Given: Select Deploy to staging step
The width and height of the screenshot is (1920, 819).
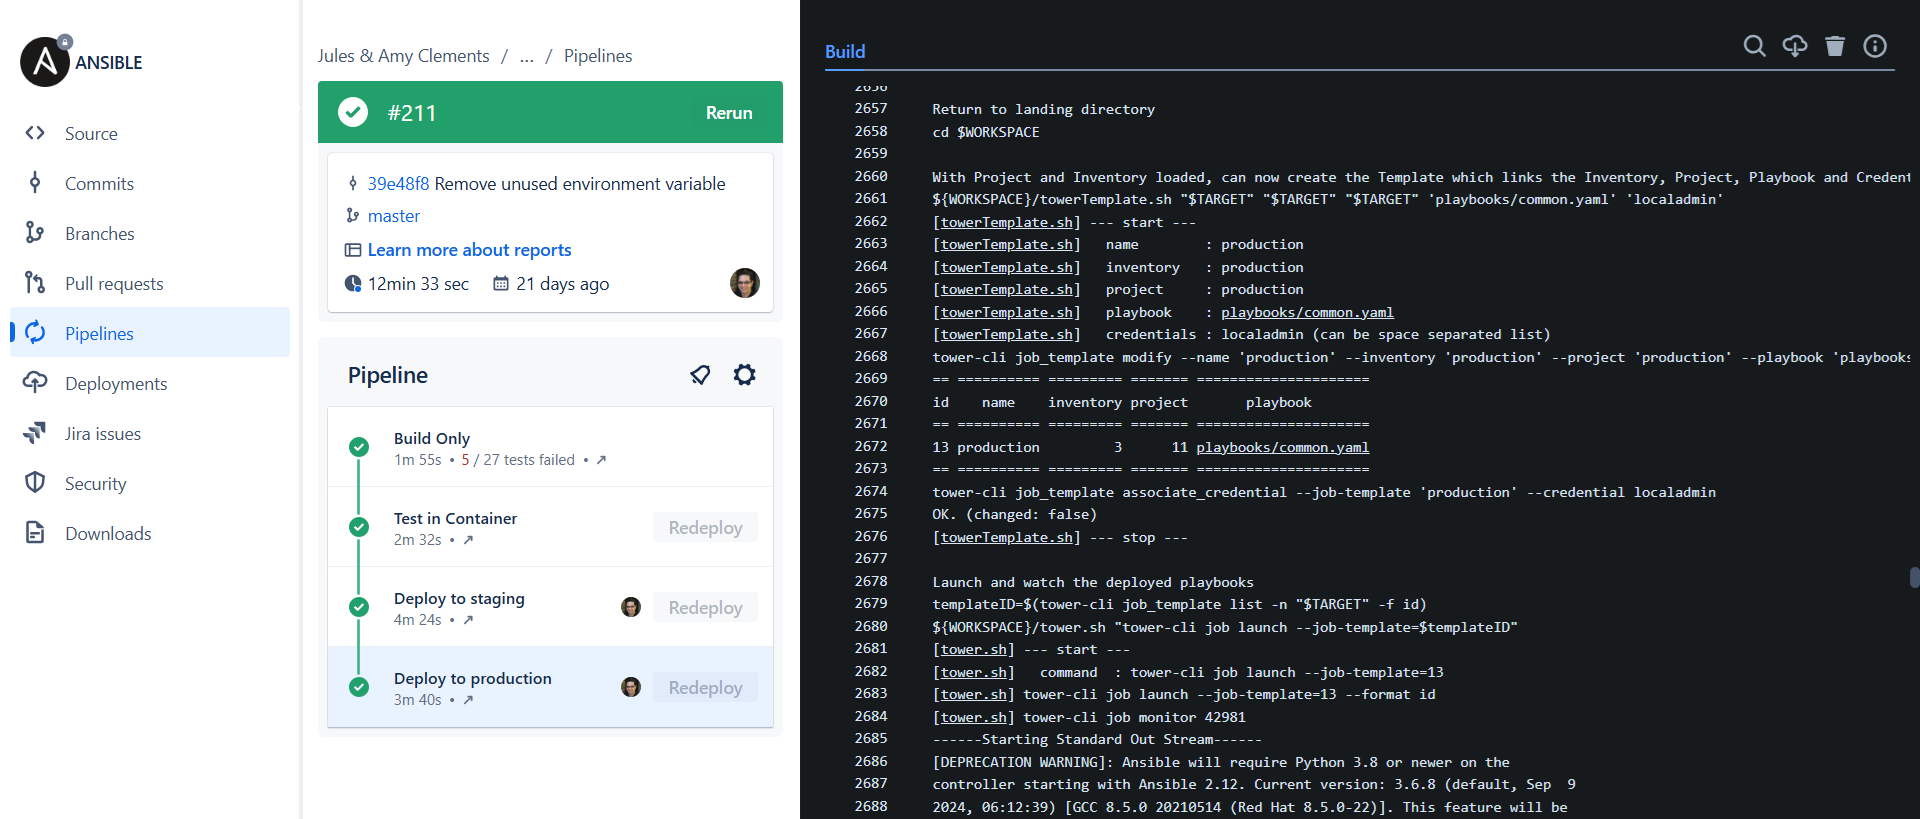Looking at the screenshot, I should click(550, 607).
